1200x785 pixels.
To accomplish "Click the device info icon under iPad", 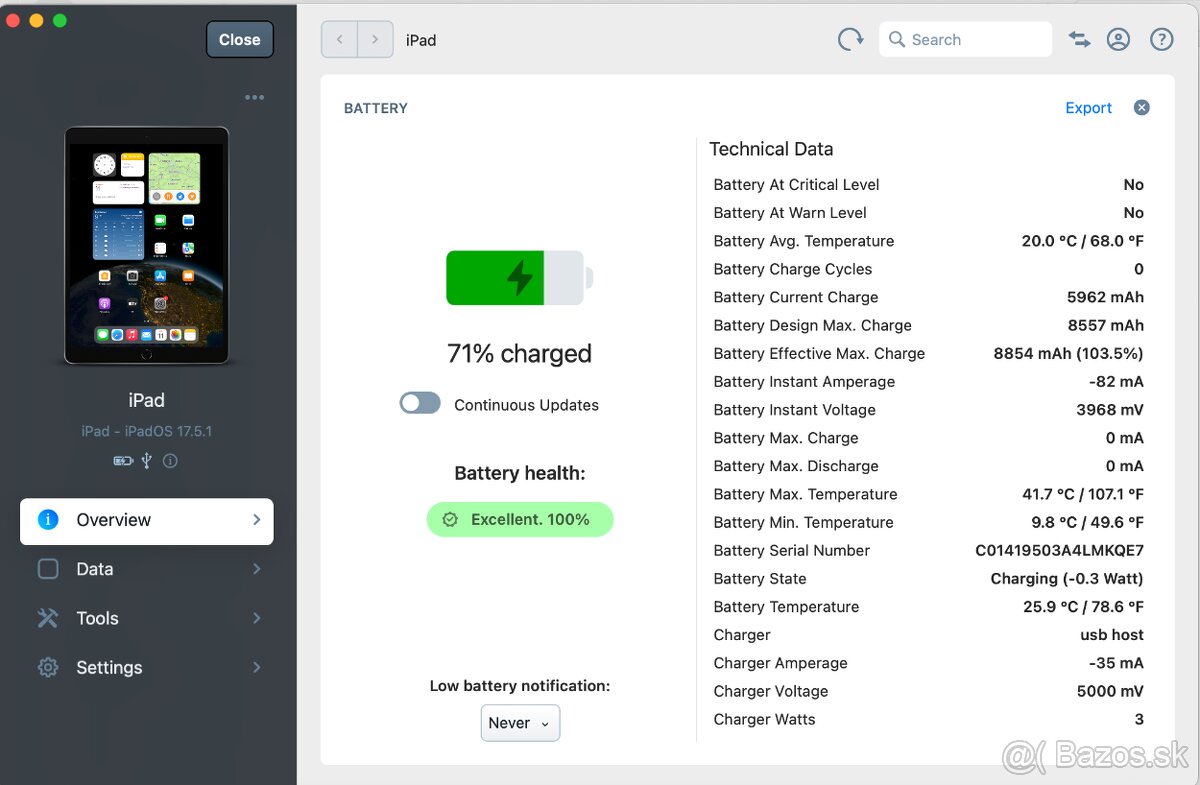I will pos(170,461).
